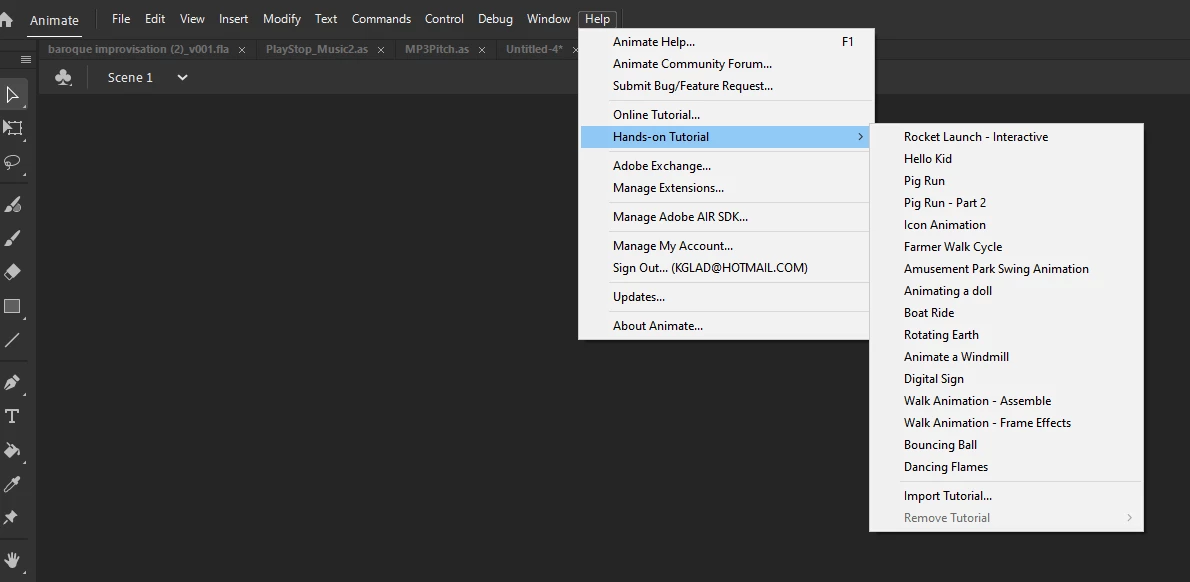The width and height of the screenshot is (1190, 582).
Task: Open the File menu
Action: tap(121, 19)
